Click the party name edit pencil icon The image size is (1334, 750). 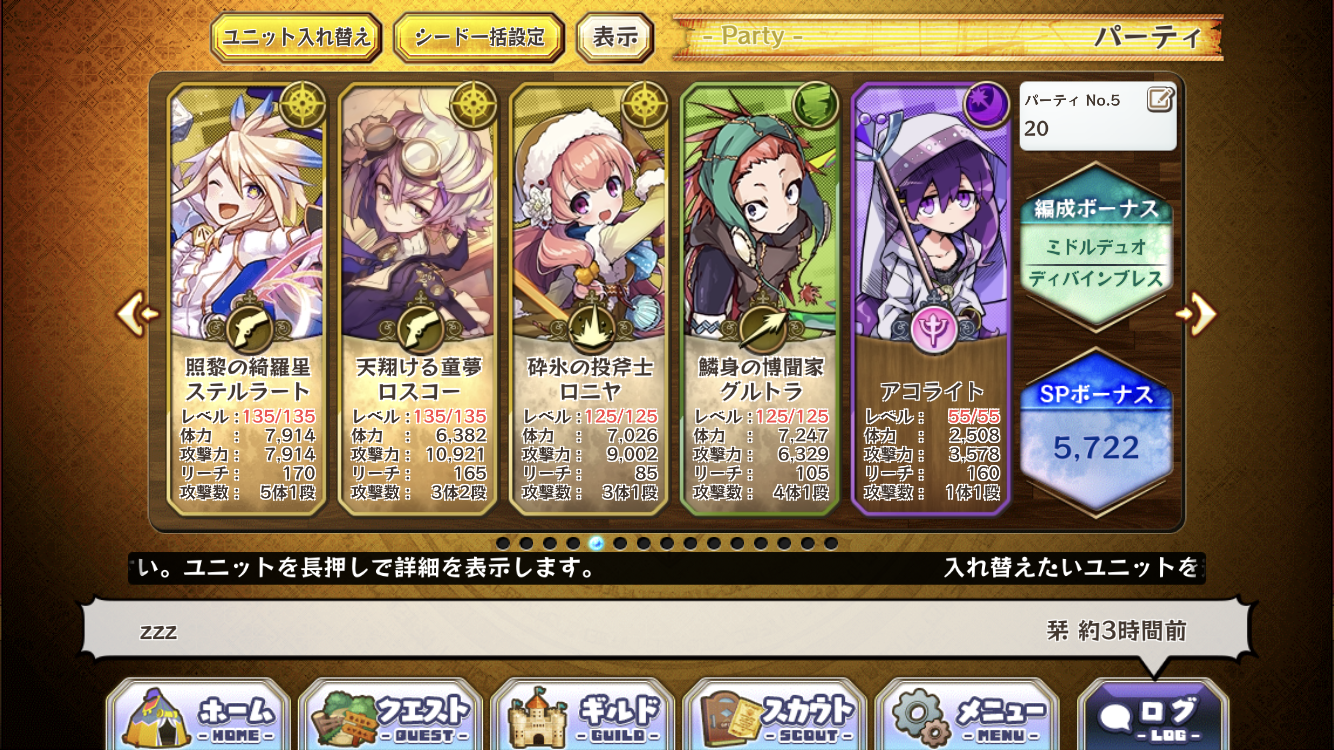tap(1160, 99)
